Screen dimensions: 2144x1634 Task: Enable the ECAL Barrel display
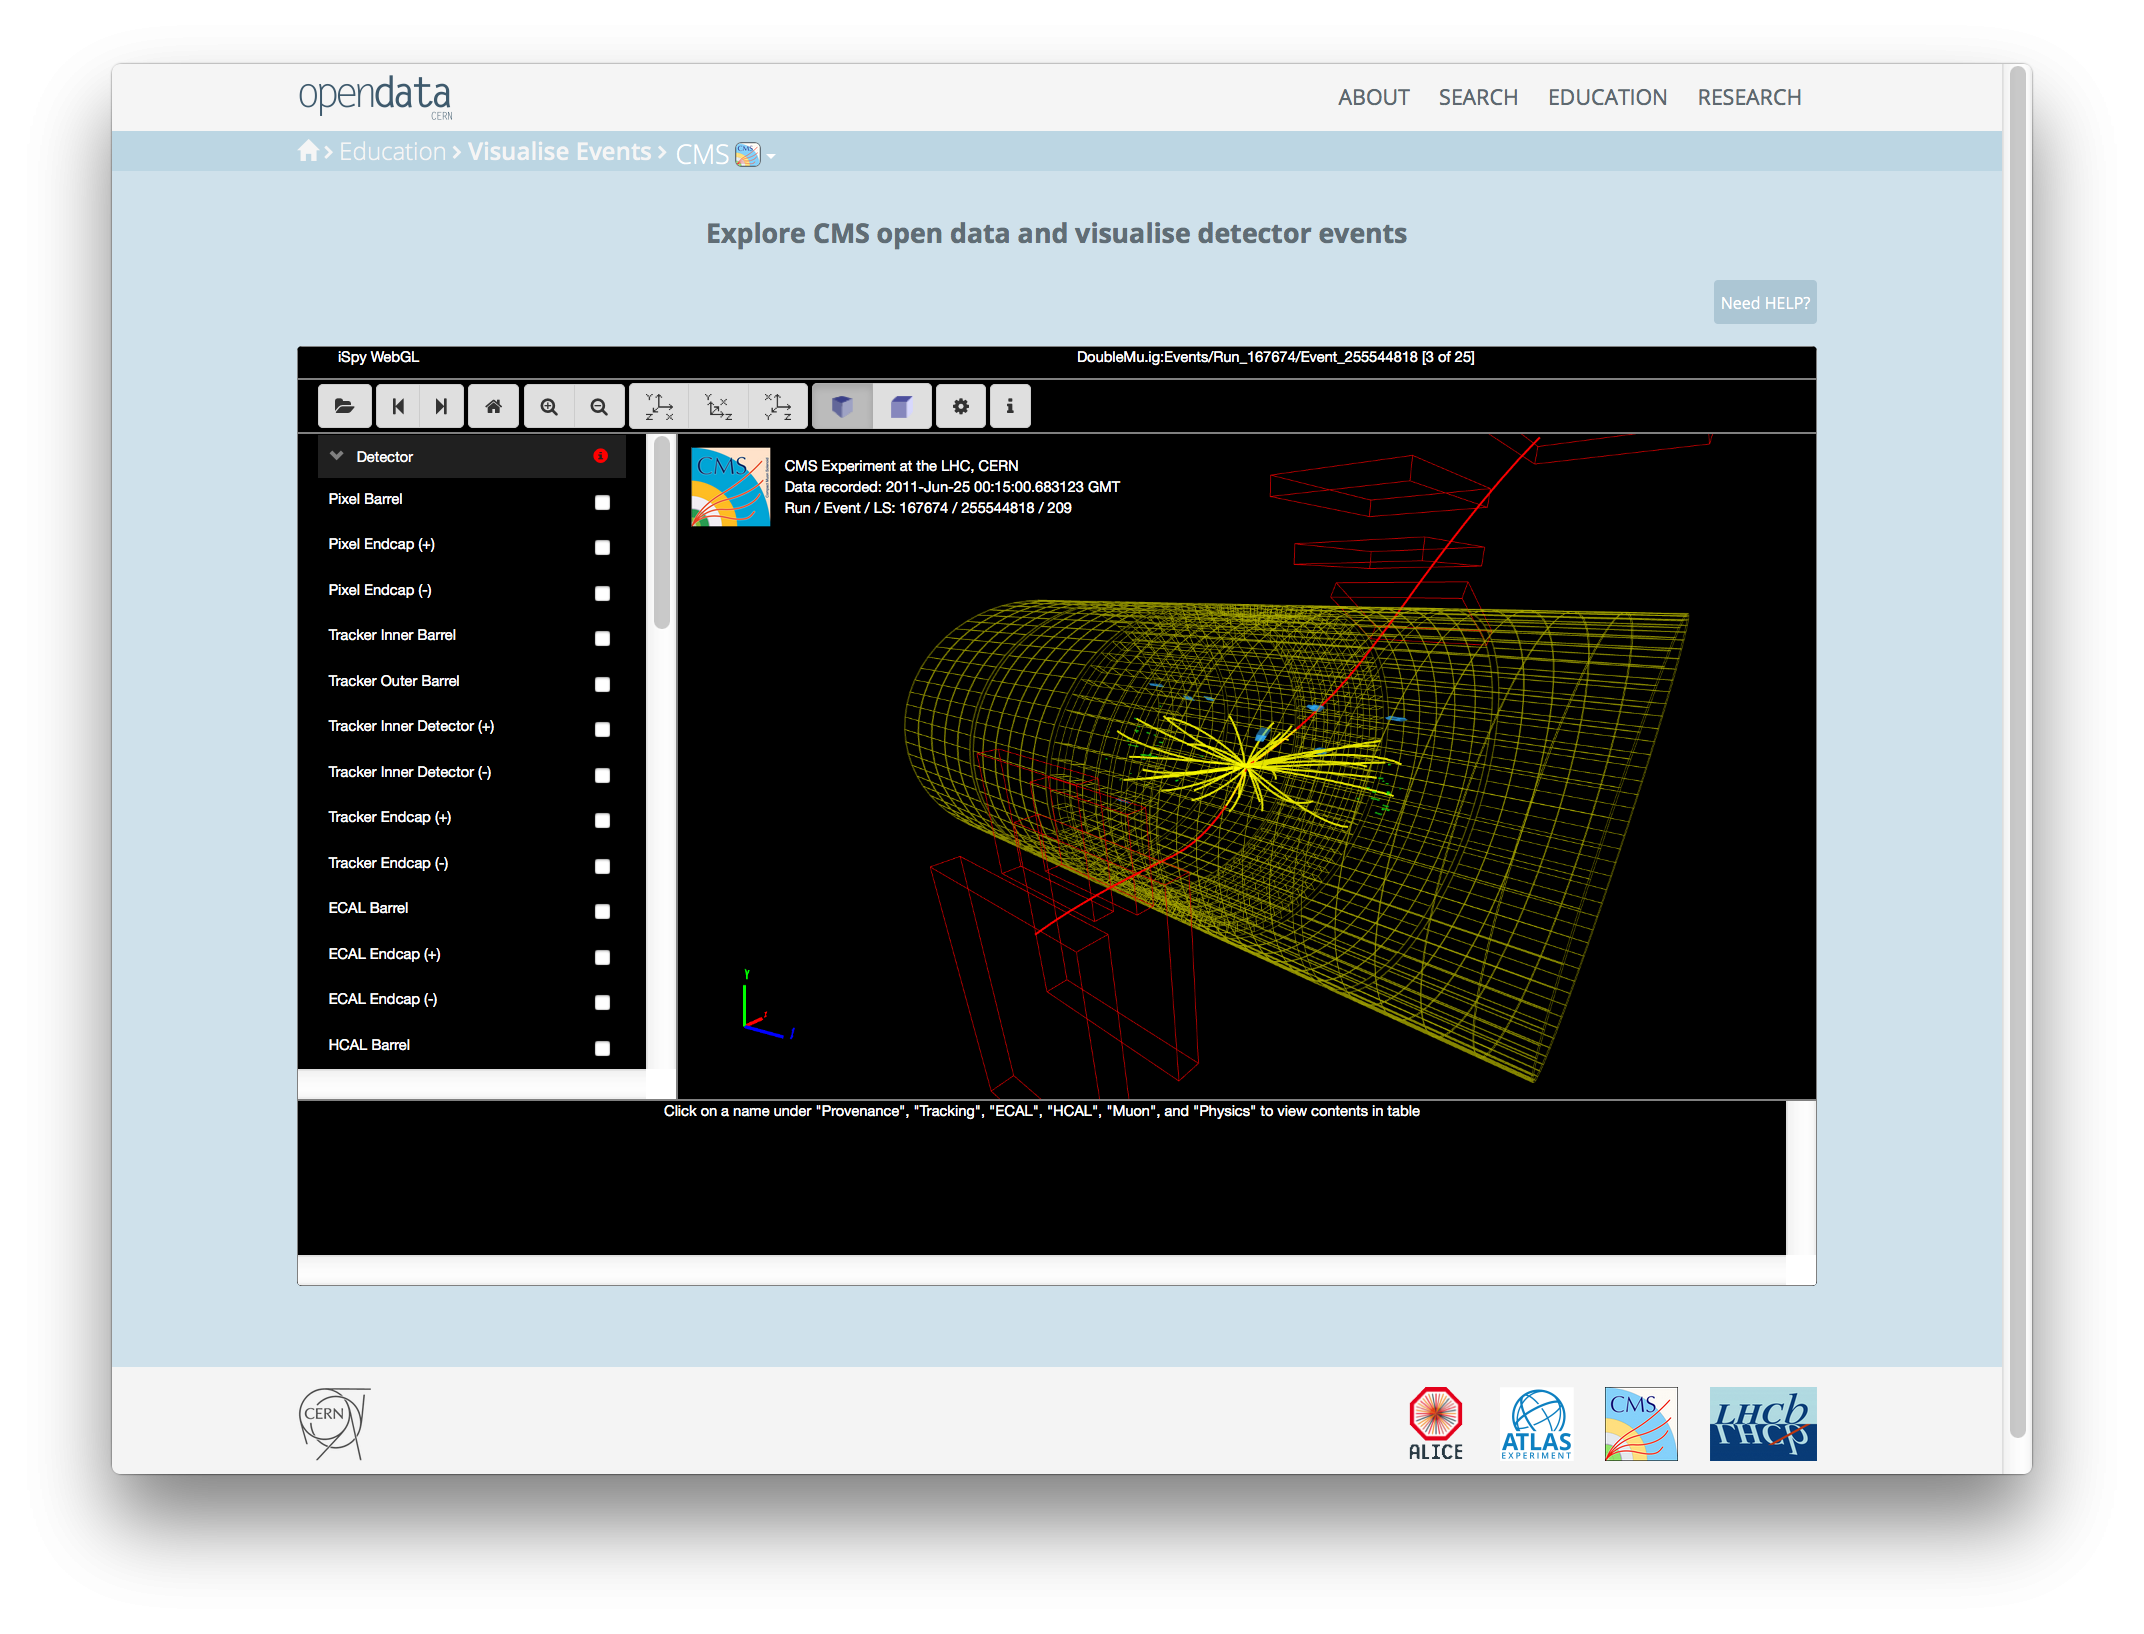(x=602, y=911)
